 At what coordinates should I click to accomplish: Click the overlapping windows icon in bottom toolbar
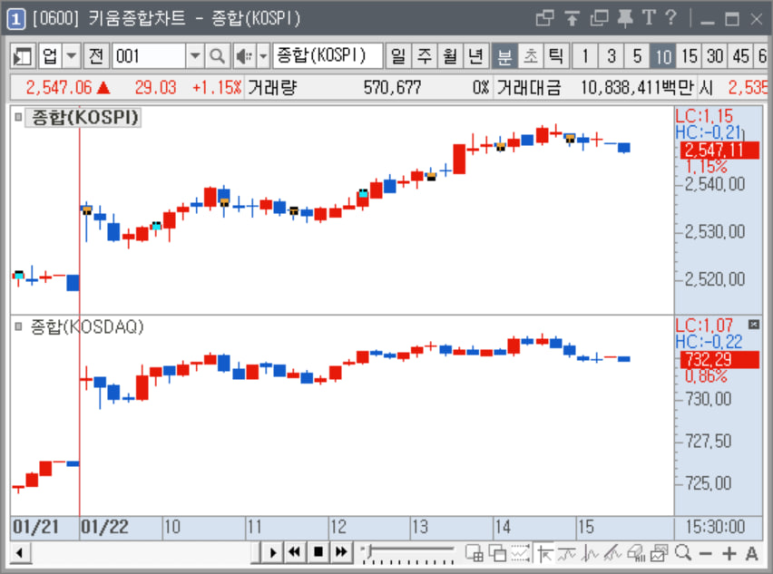pos(497,553)
